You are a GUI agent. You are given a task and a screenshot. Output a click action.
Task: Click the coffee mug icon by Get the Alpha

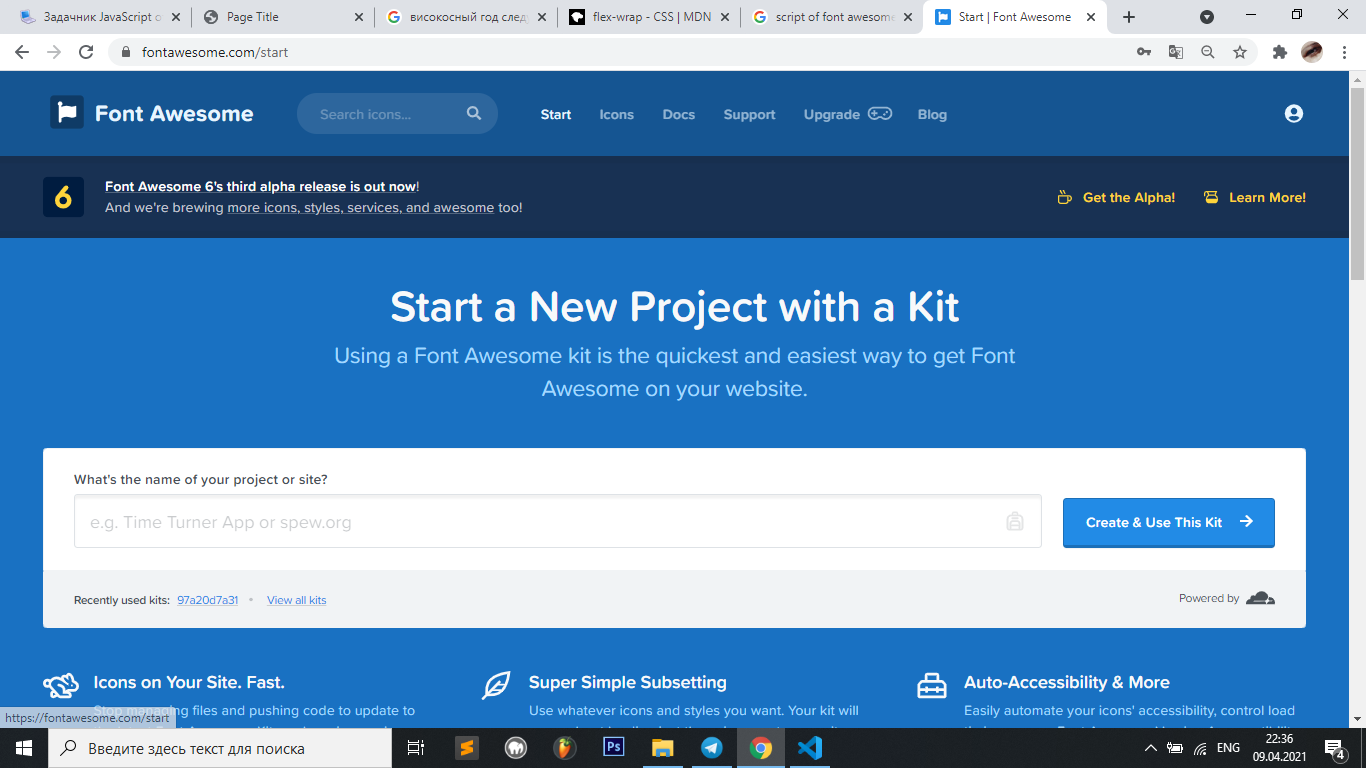tap(1065, 198)
